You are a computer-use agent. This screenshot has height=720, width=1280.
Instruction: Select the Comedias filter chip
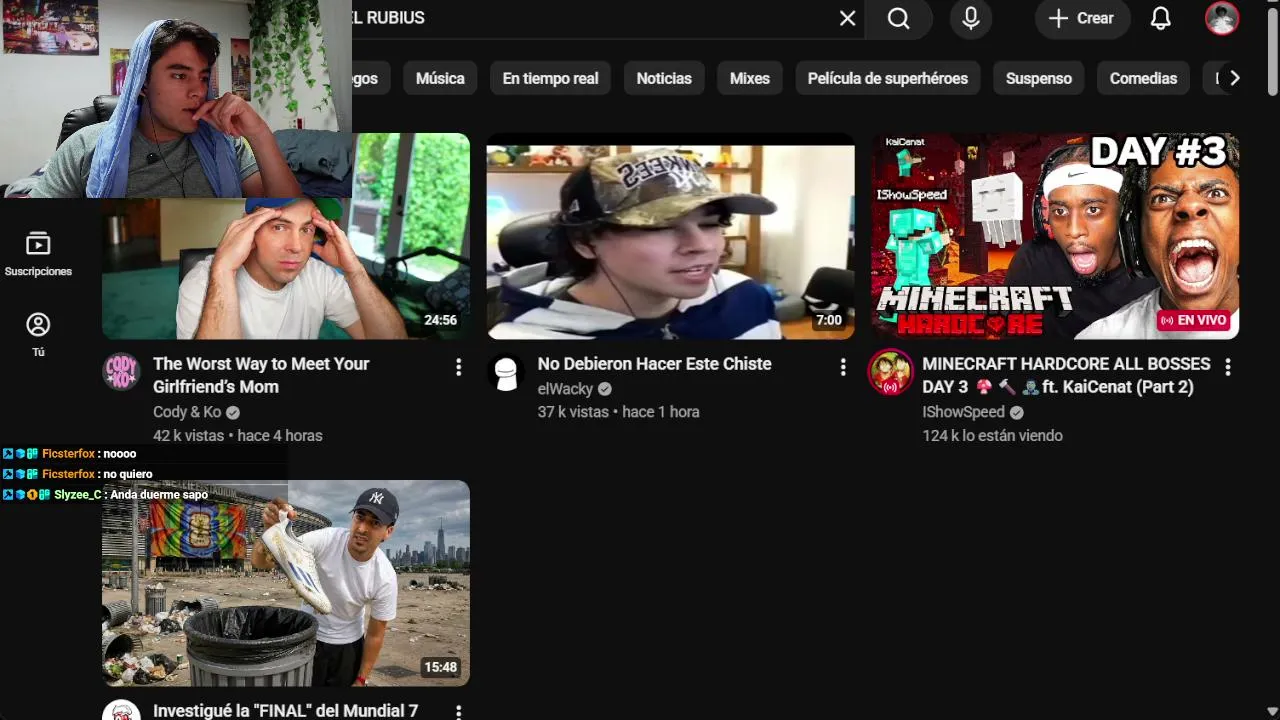[x=1143, y=78]
